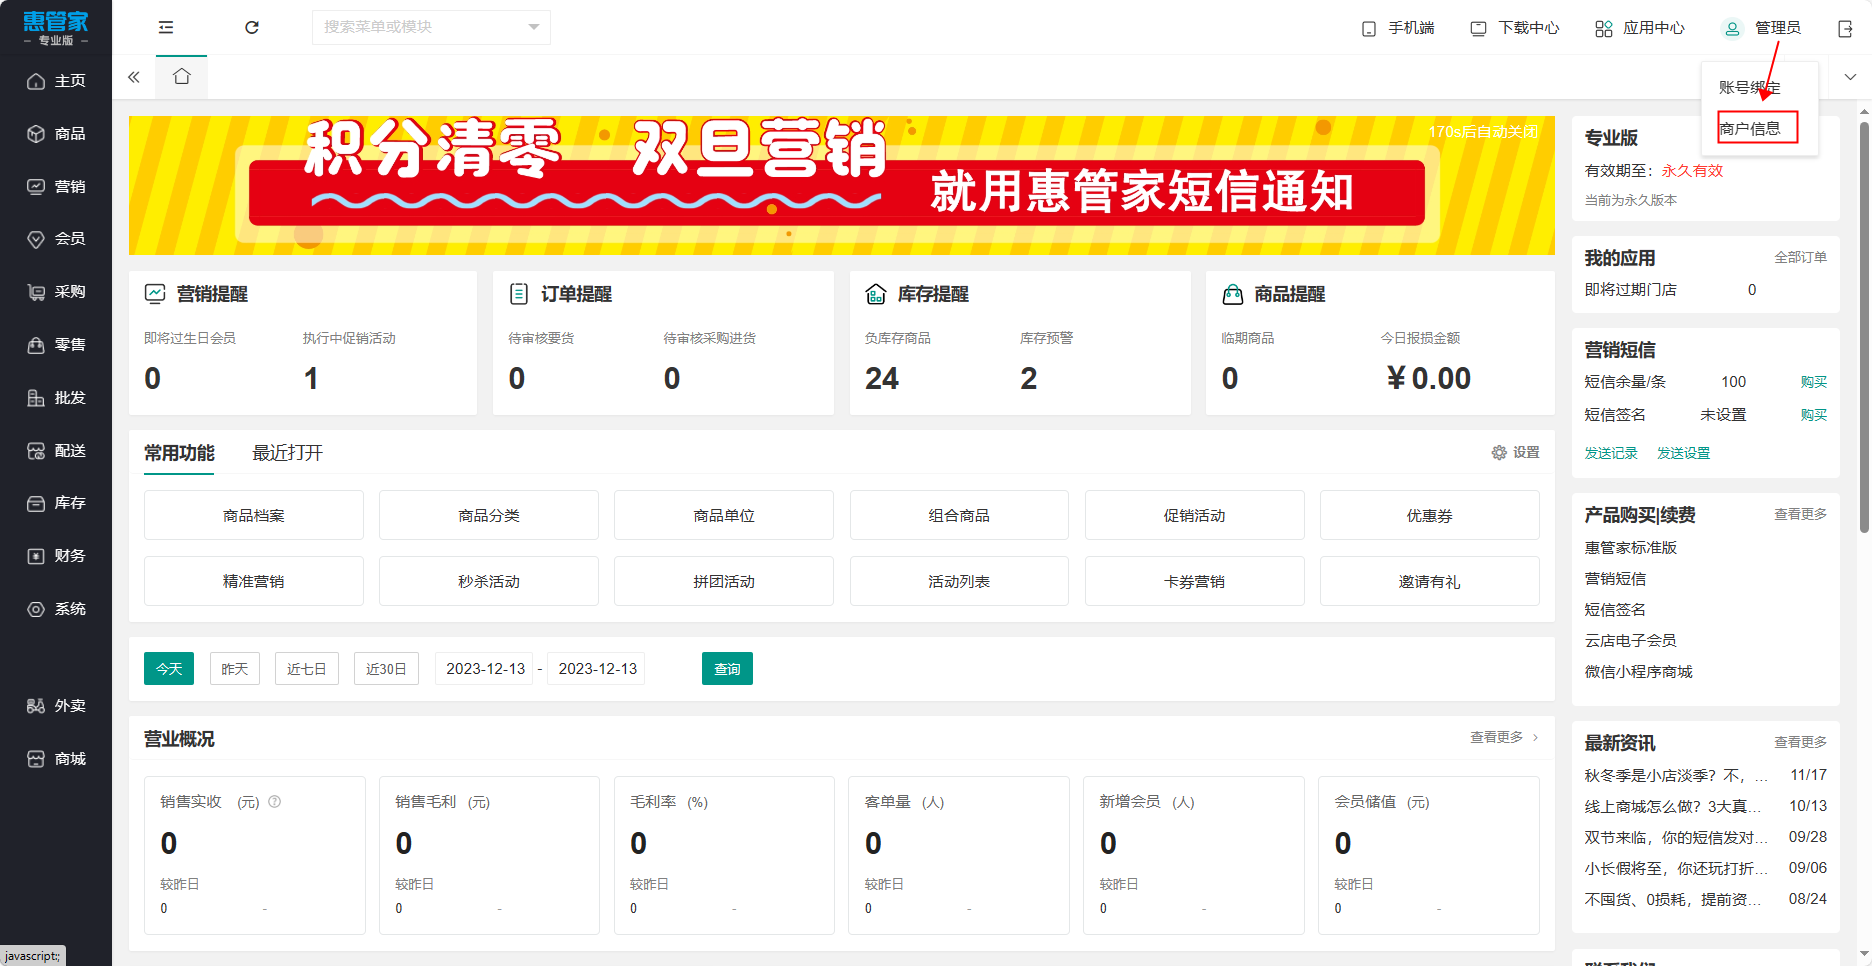Image resolution: width=1872 pixels, height=966 pixels.
Task: Open the 主页 home sidebar item
Action: tap(56, 81)
